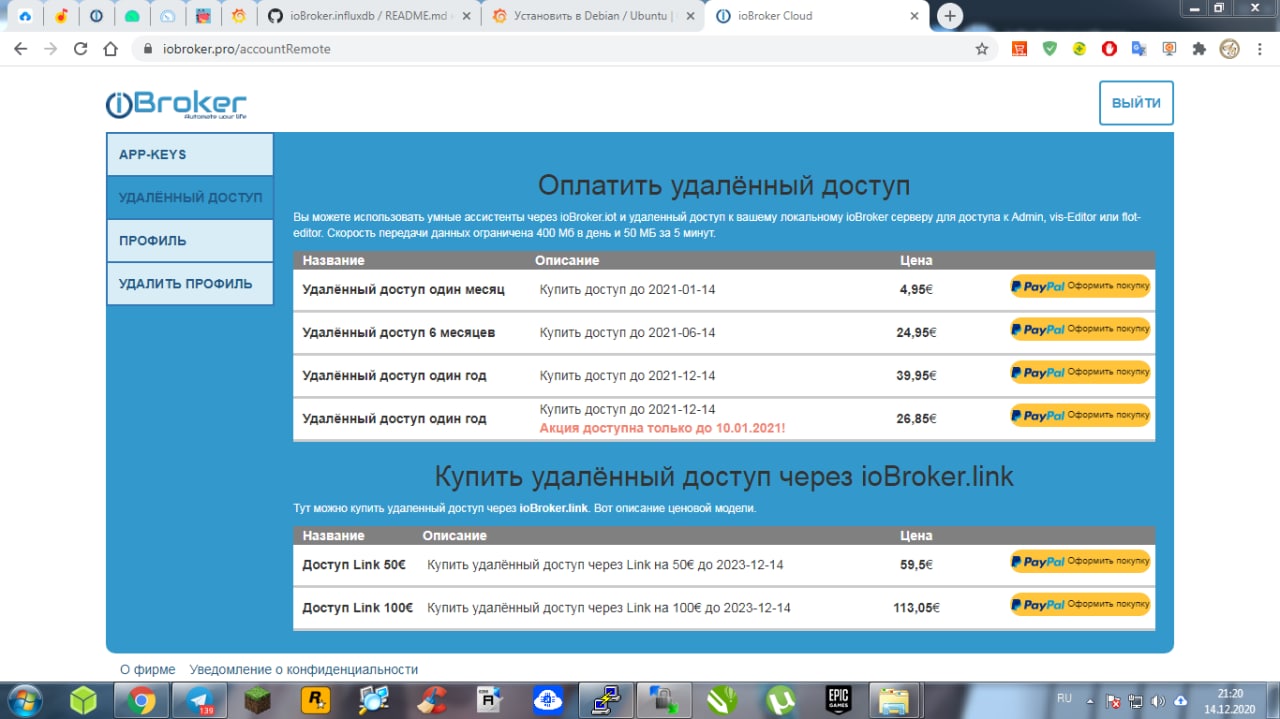Screen dimensions: 1280x719
Task: Buy one month access via PayPal (4,95€)
Action: (x=1080, y=286)
